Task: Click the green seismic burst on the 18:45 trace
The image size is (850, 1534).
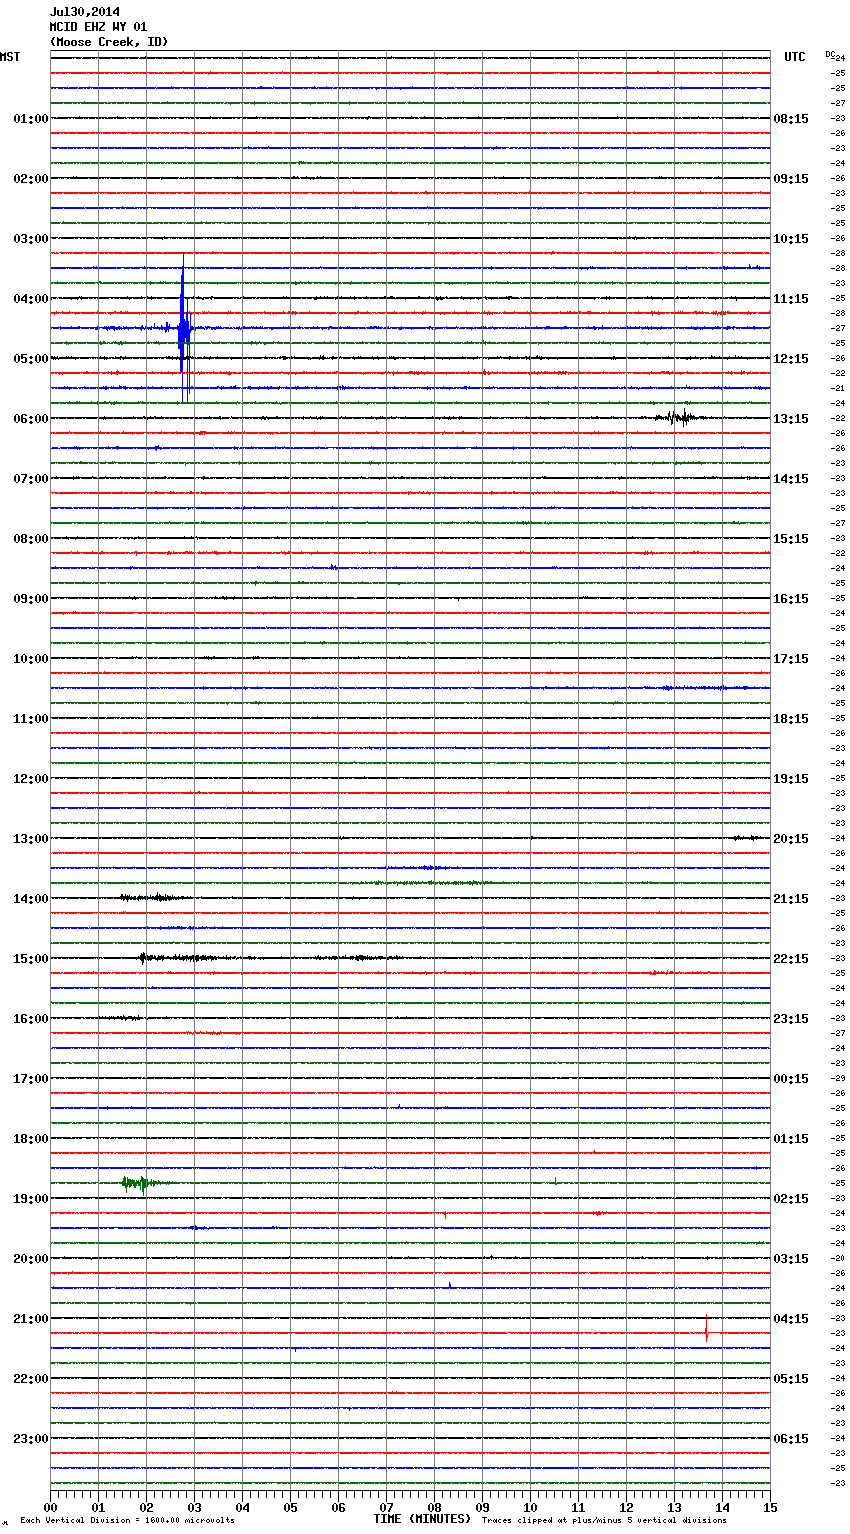Action: [x=133, y=1183]
